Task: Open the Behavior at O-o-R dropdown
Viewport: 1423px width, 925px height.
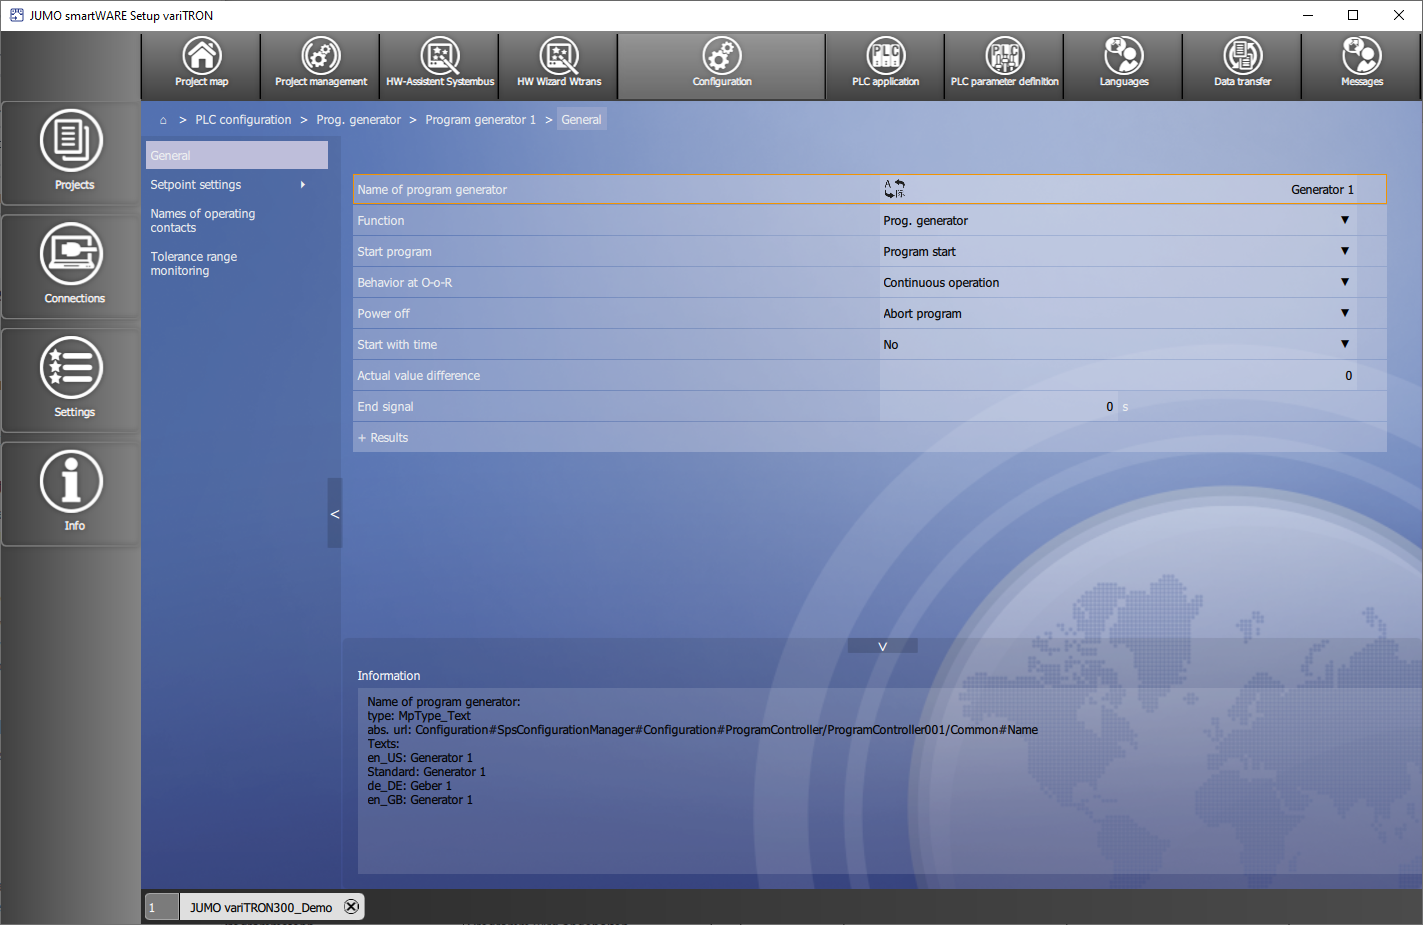Action: point(1344,282)
